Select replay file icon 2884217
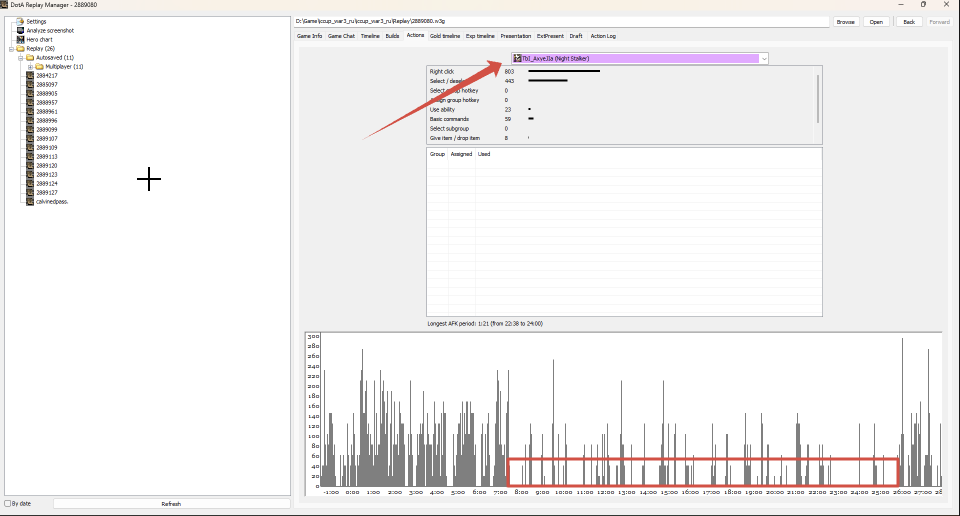 pos(30,75)
